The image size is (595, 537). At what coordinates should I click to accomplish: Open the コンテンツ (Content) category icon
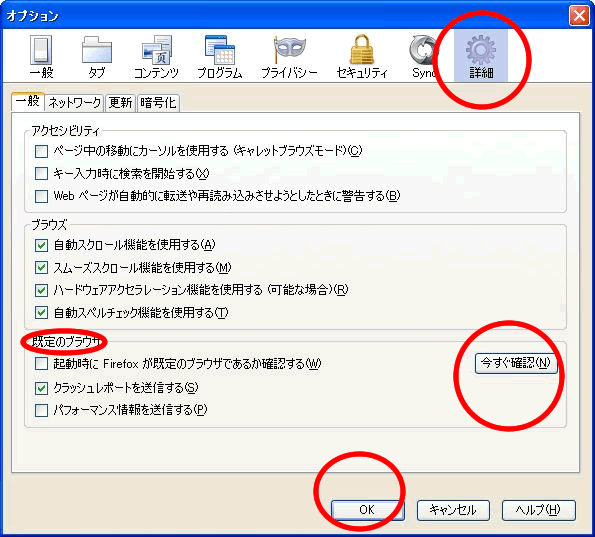pyautogui.click(x=156, y=56)
